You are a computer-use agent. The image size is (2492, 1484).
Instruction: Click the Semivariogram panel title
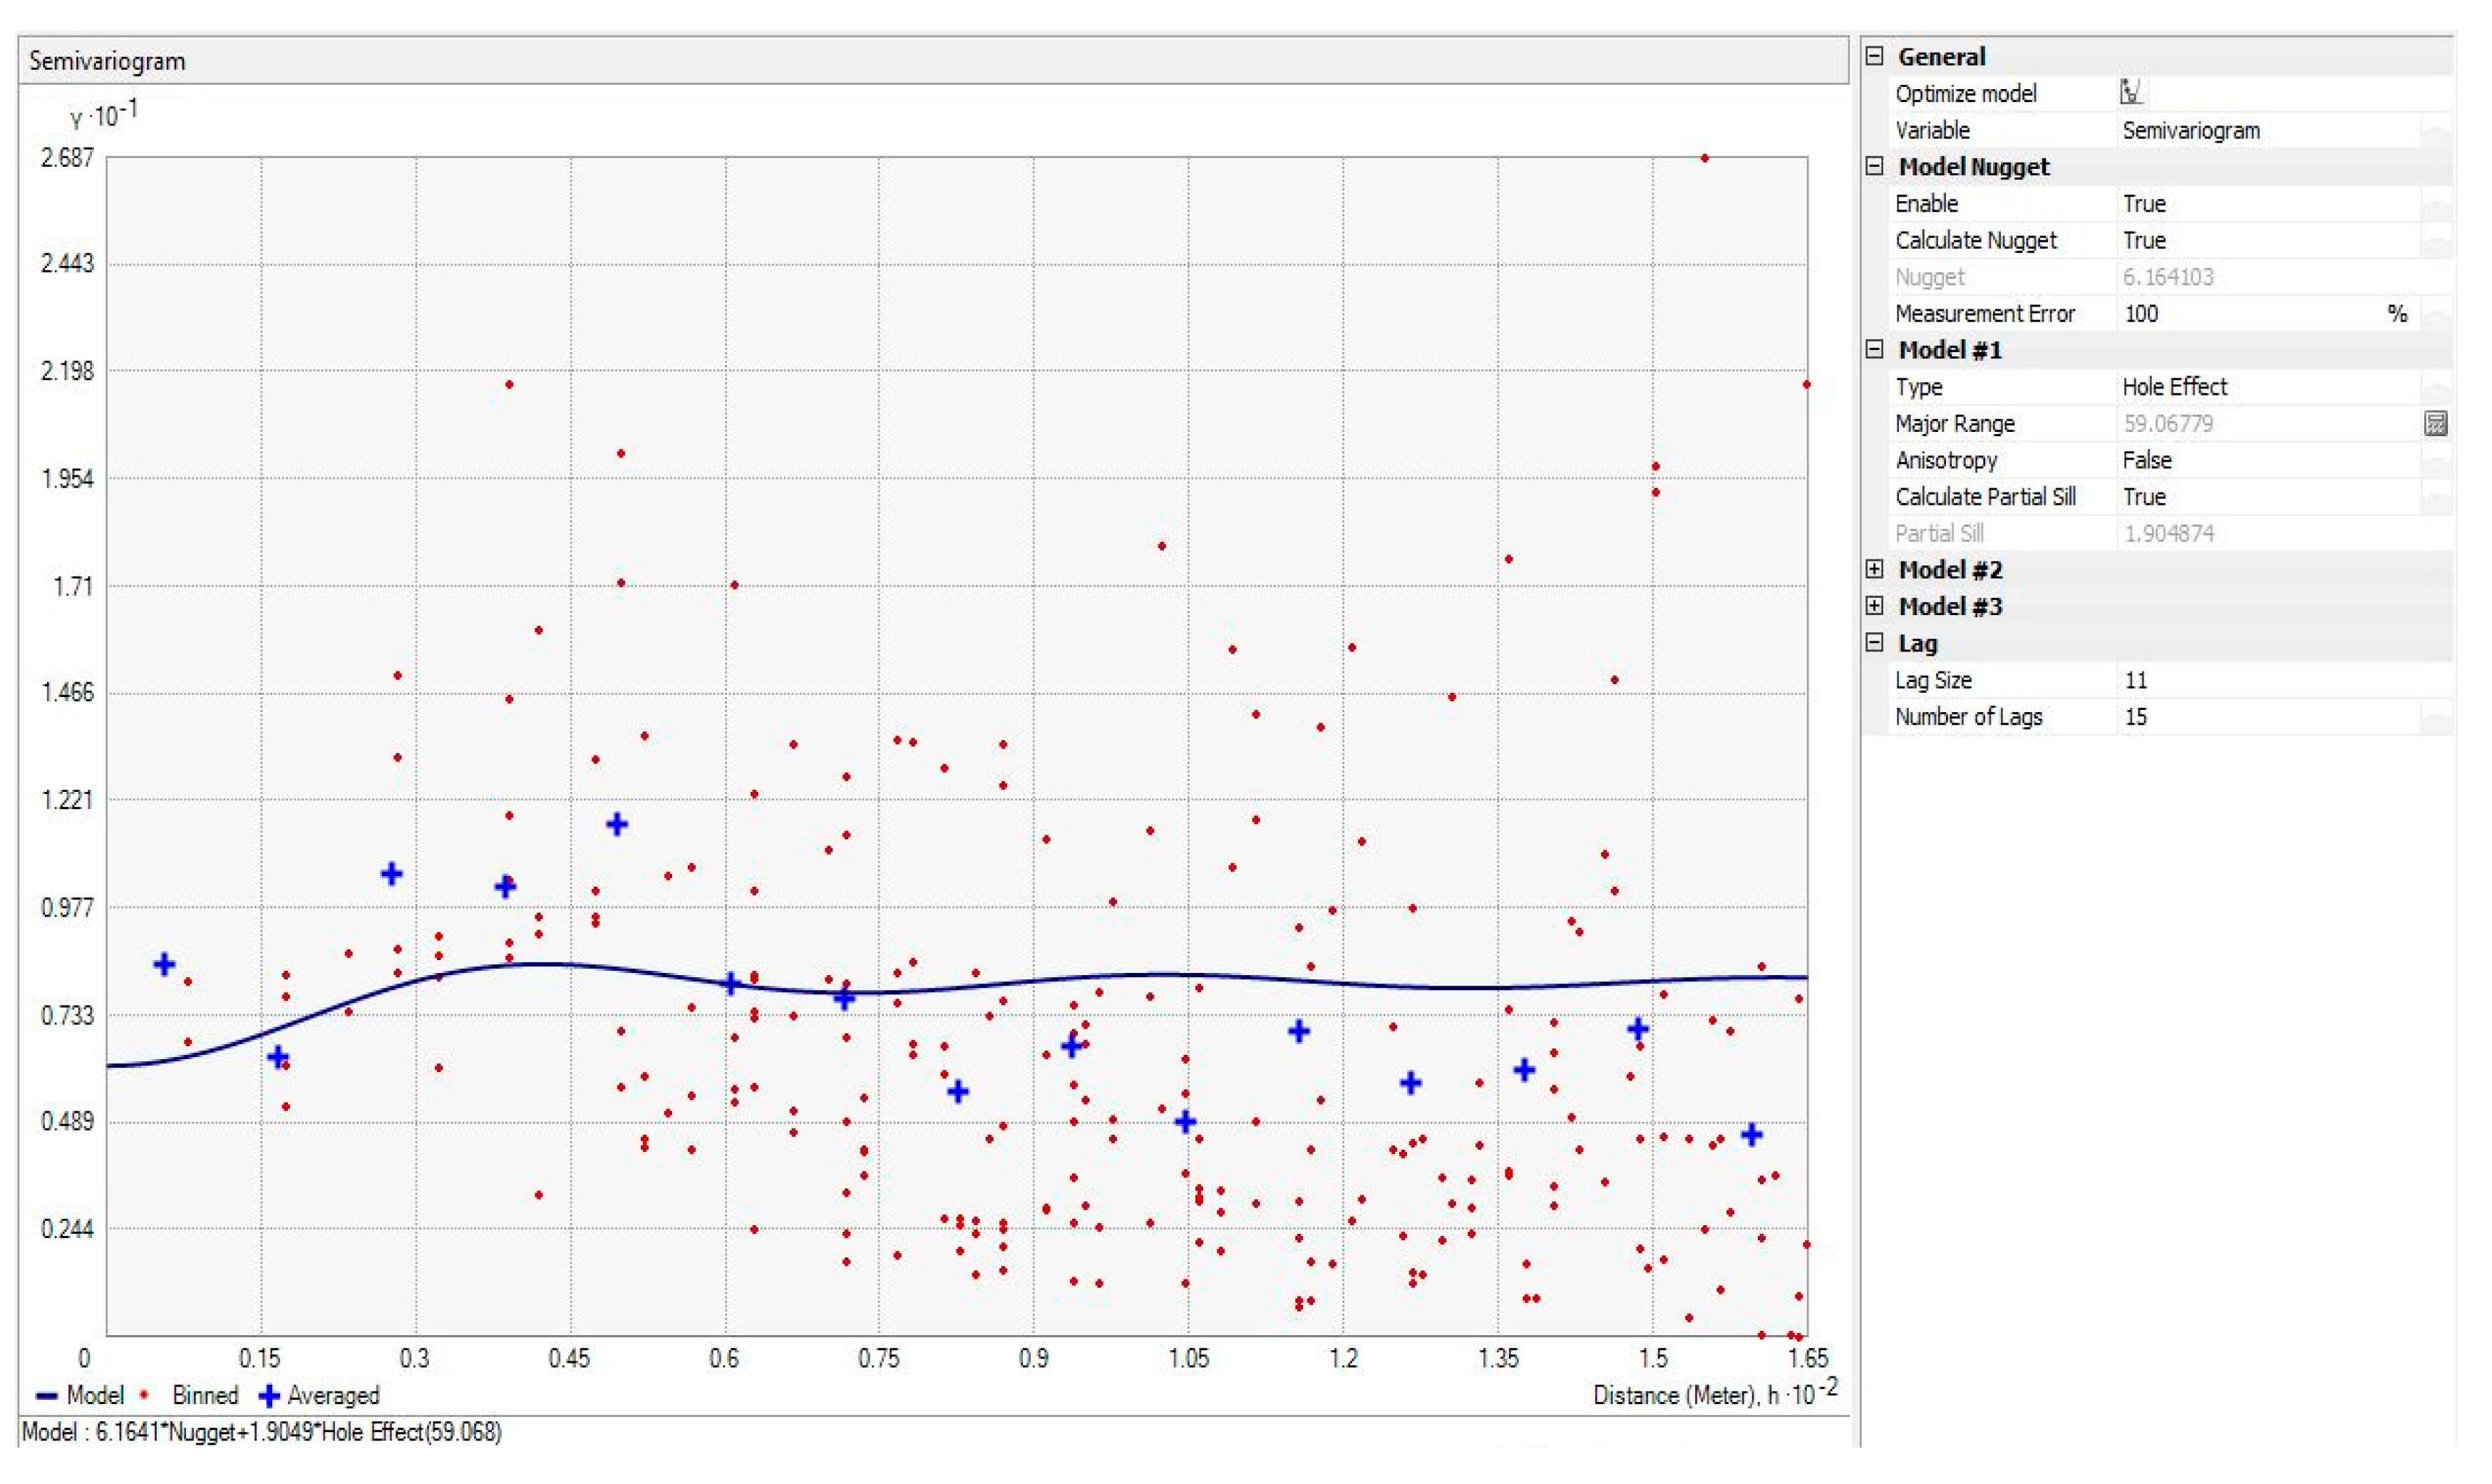click(x=107, y=61)
